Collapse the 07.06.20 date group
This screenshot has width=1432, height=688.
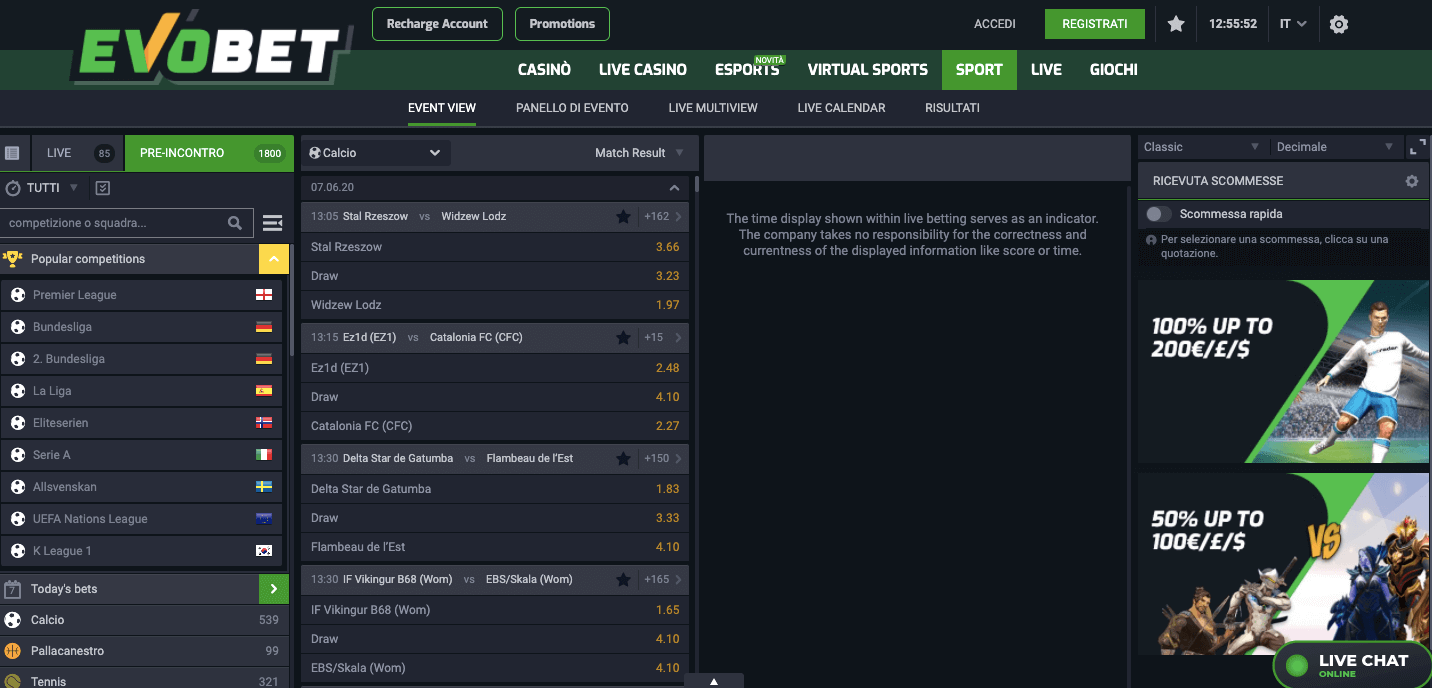tap(674, 188)
